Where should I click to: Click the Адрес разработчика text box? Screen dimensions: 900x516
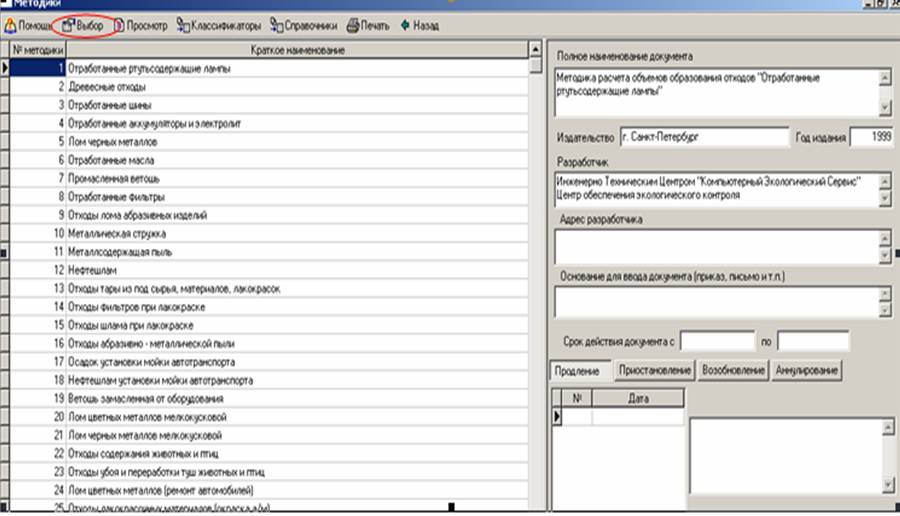click(x=715, y=246)
